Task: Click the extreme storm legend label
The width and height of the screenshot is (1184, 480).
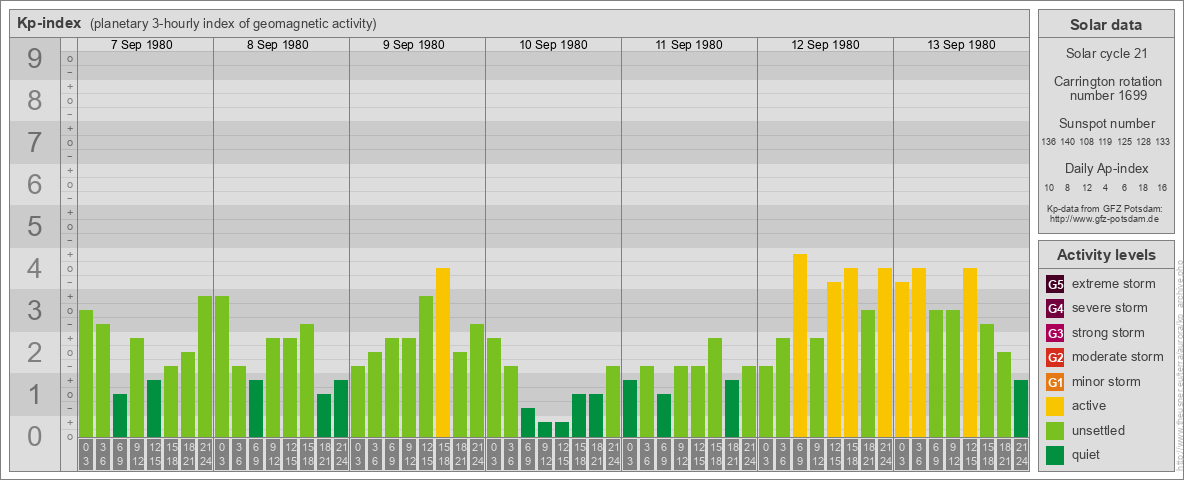Action: [1114, 284]
